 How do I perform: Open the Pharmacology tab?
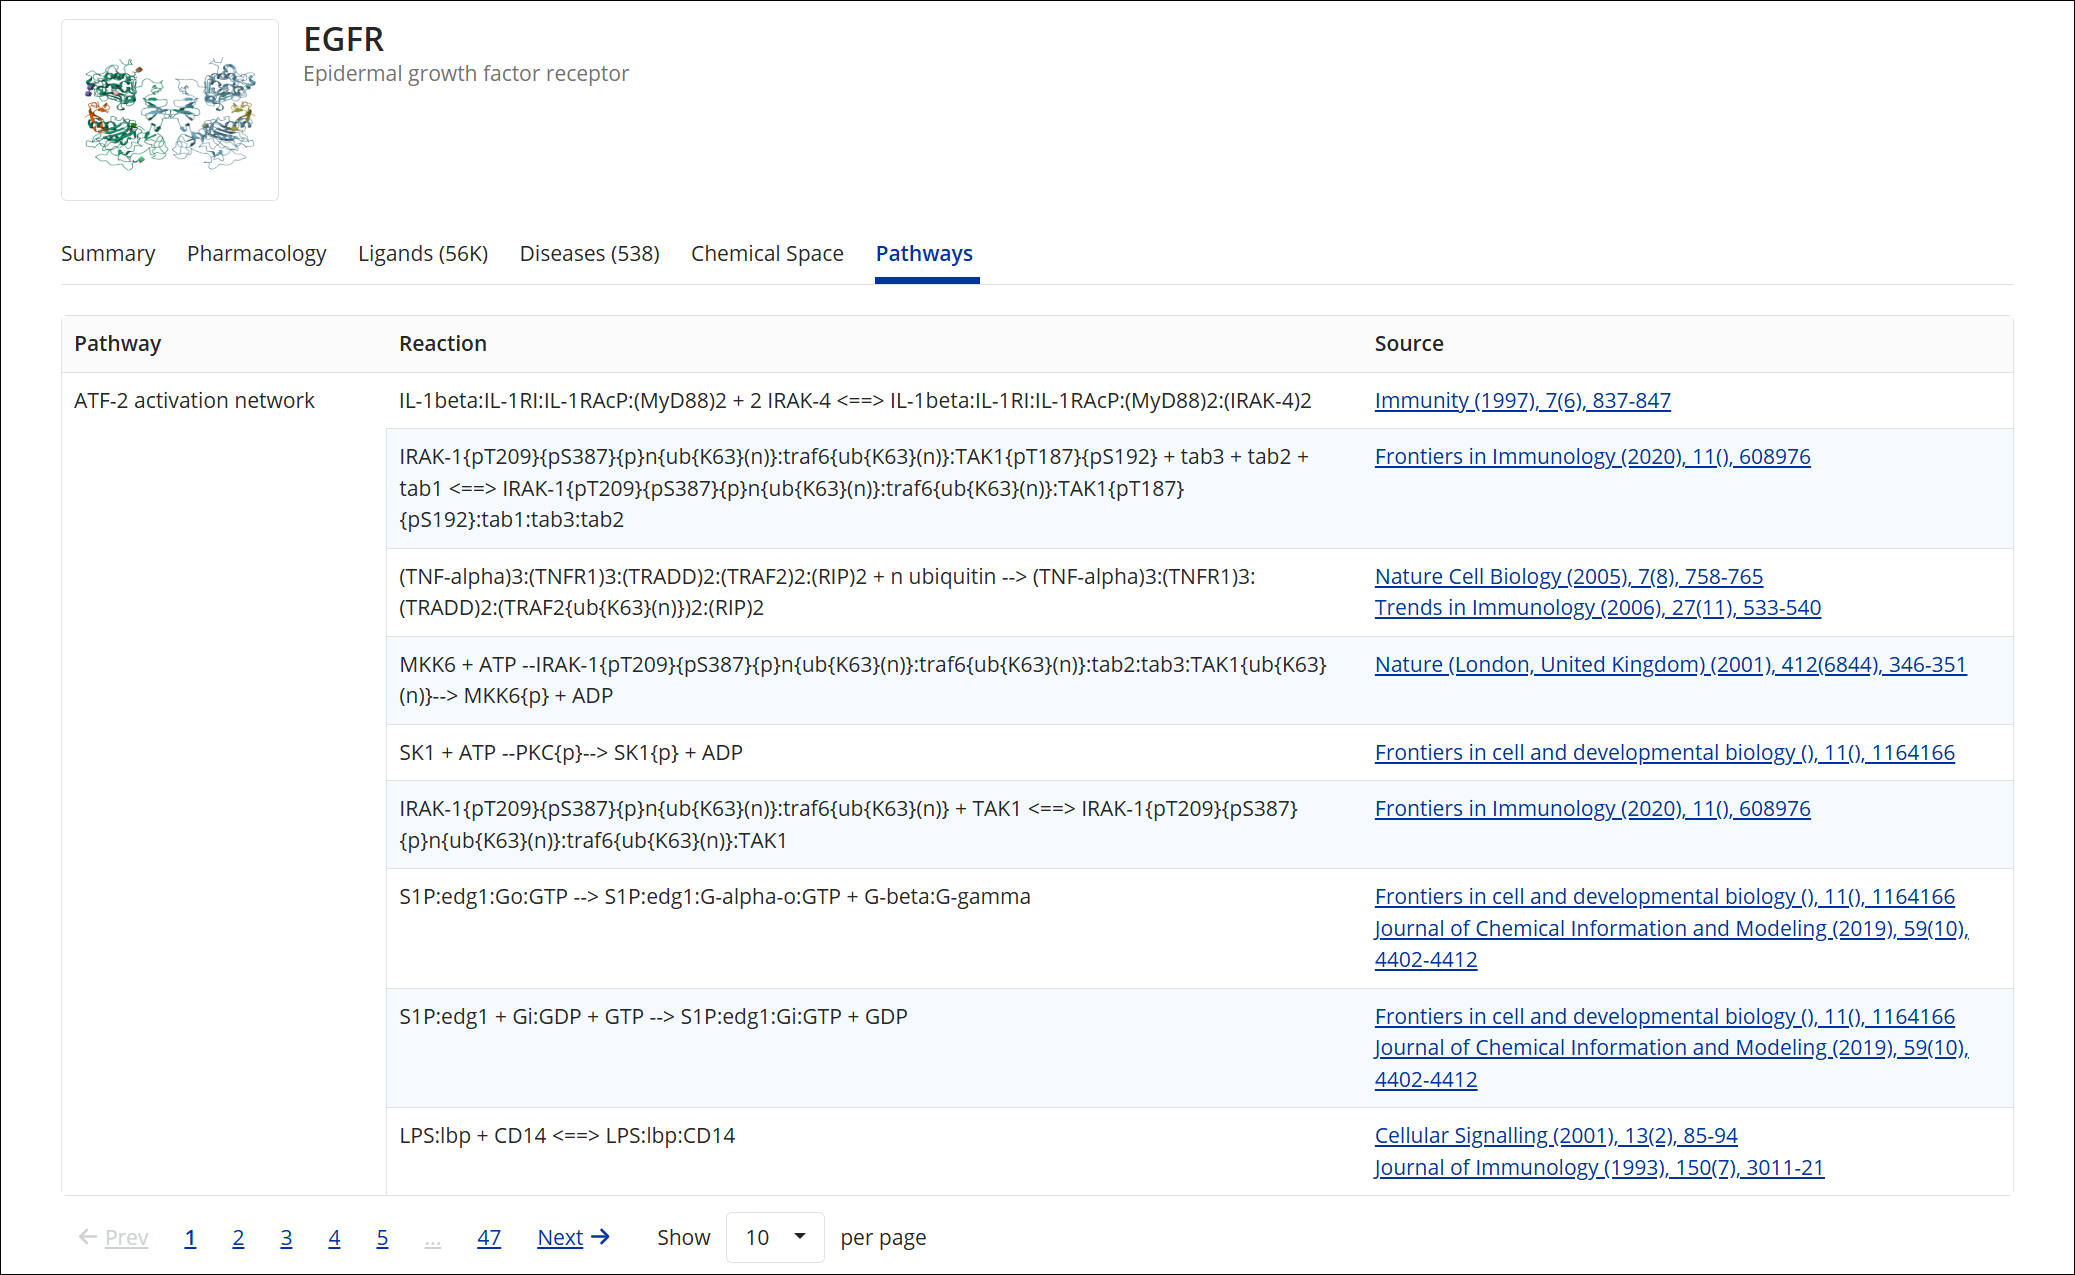[x=257, y=254]
